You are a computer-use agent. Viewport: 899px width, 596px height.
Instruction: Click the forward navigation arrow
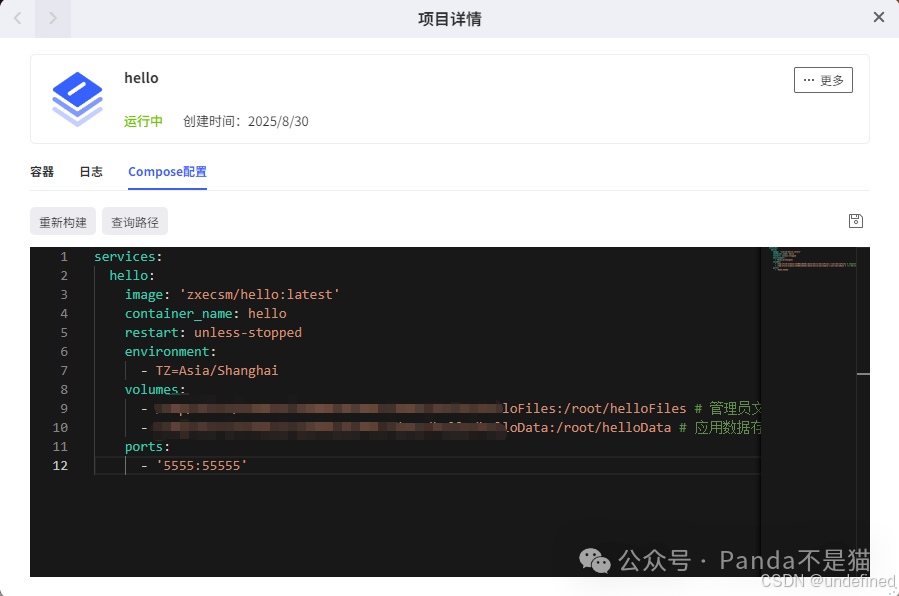(53, 18)
